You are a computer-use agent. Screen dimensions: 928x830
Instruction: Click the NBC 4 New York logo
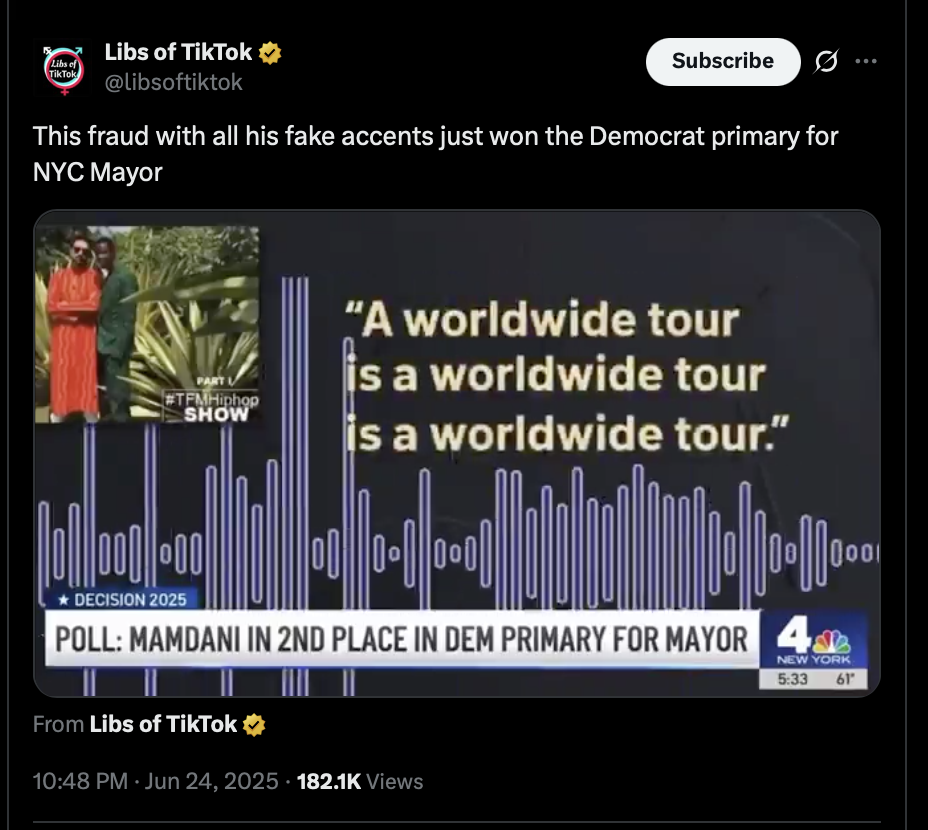coord(813,640)
